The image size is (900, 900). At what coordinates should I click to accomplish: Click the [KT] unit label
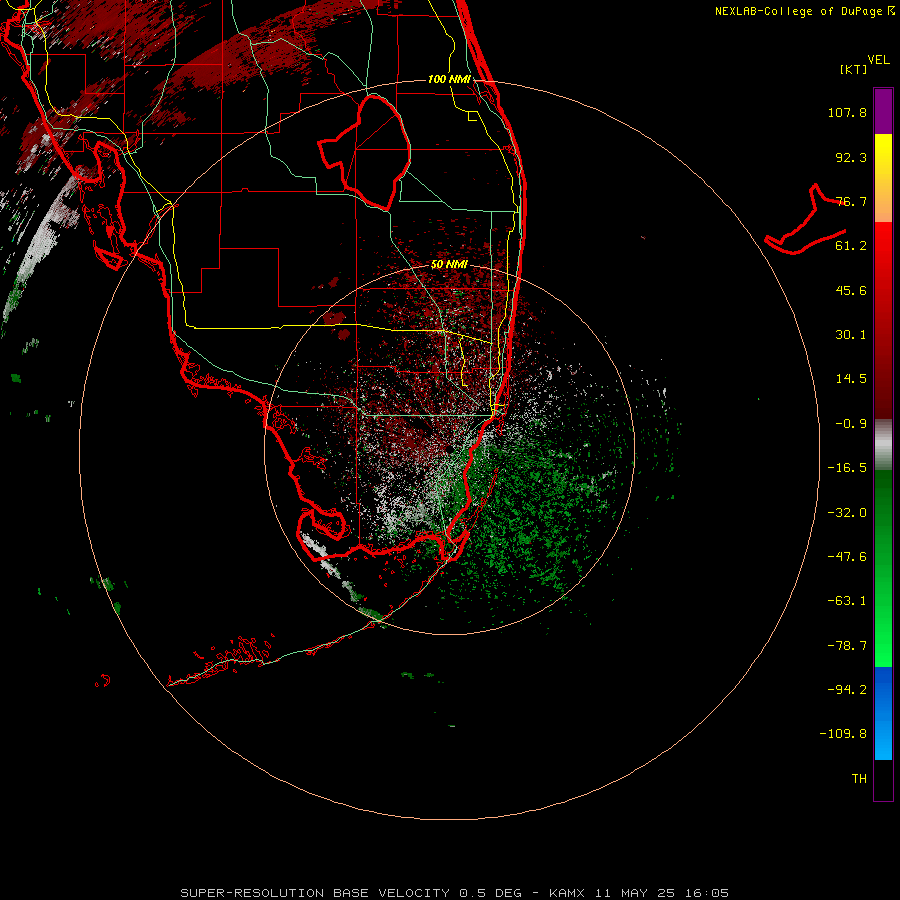pos(853,69)
